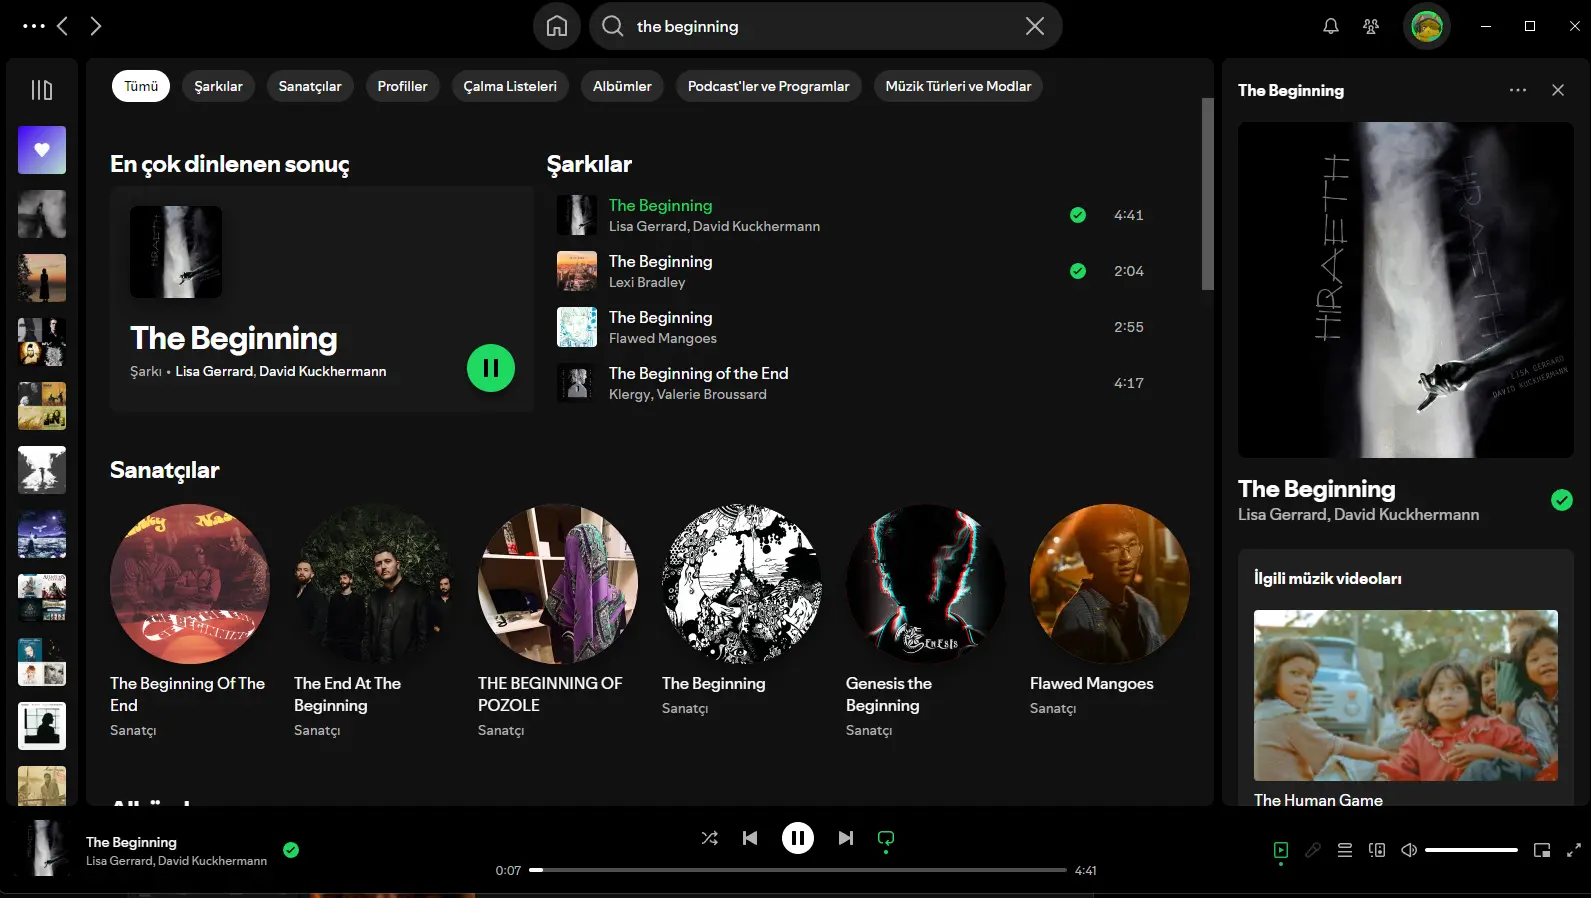Open the miniplayer icon
Viewport: 1591px width, 898px height.
(x=1542, y=850)
